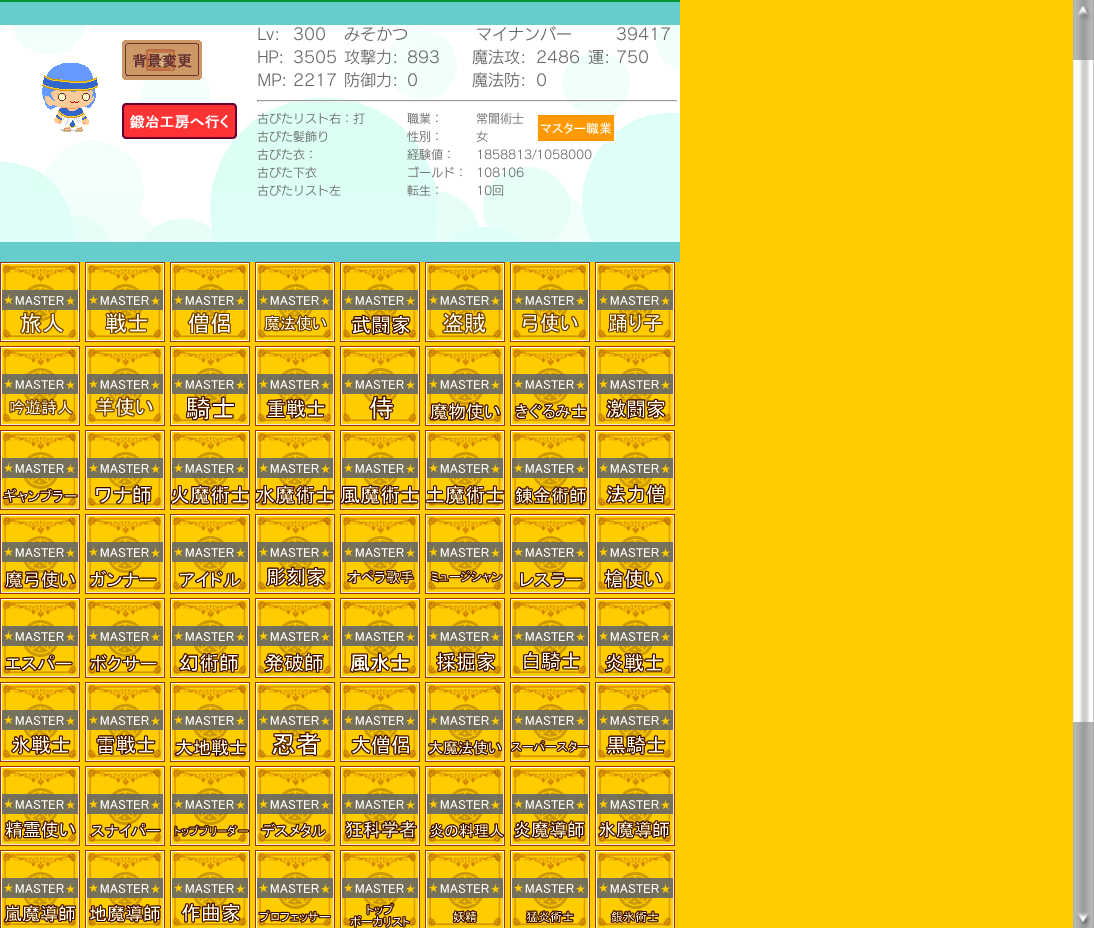This screenshot has height=928, width=1094.
Task: Click the レスラー job tile
Action: pos(550,554)
